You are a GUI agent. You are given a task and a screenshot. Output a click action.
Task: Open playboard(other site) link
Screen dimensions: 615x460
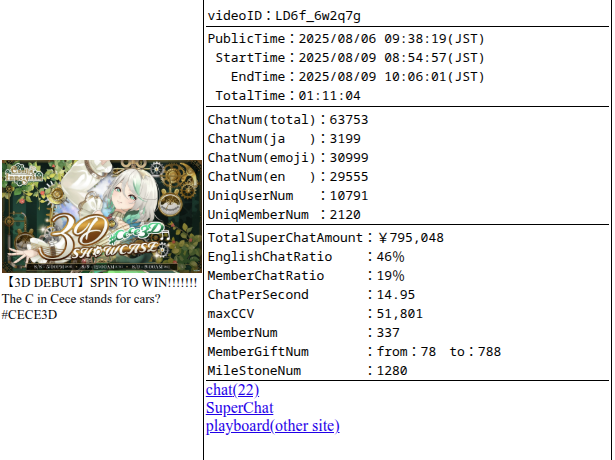(273, 426)
